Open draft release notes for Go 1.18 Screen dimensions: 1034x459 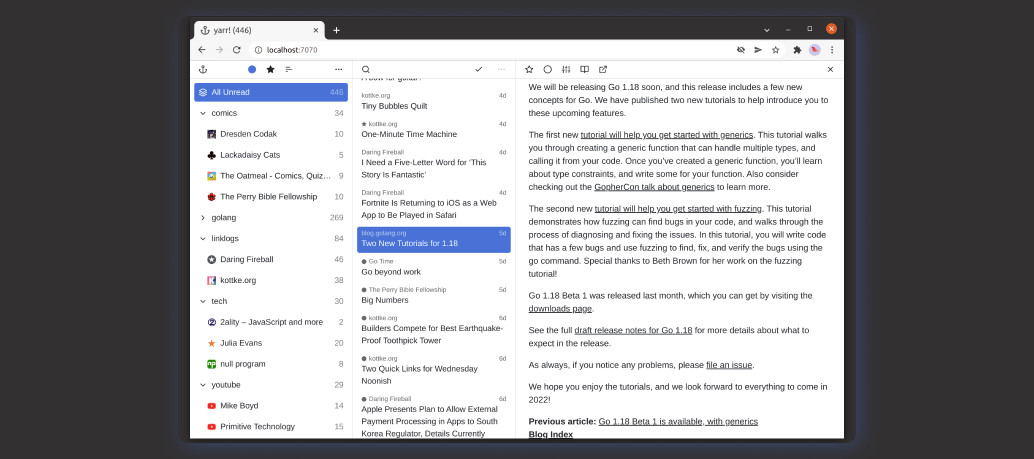tap(633, 330)
